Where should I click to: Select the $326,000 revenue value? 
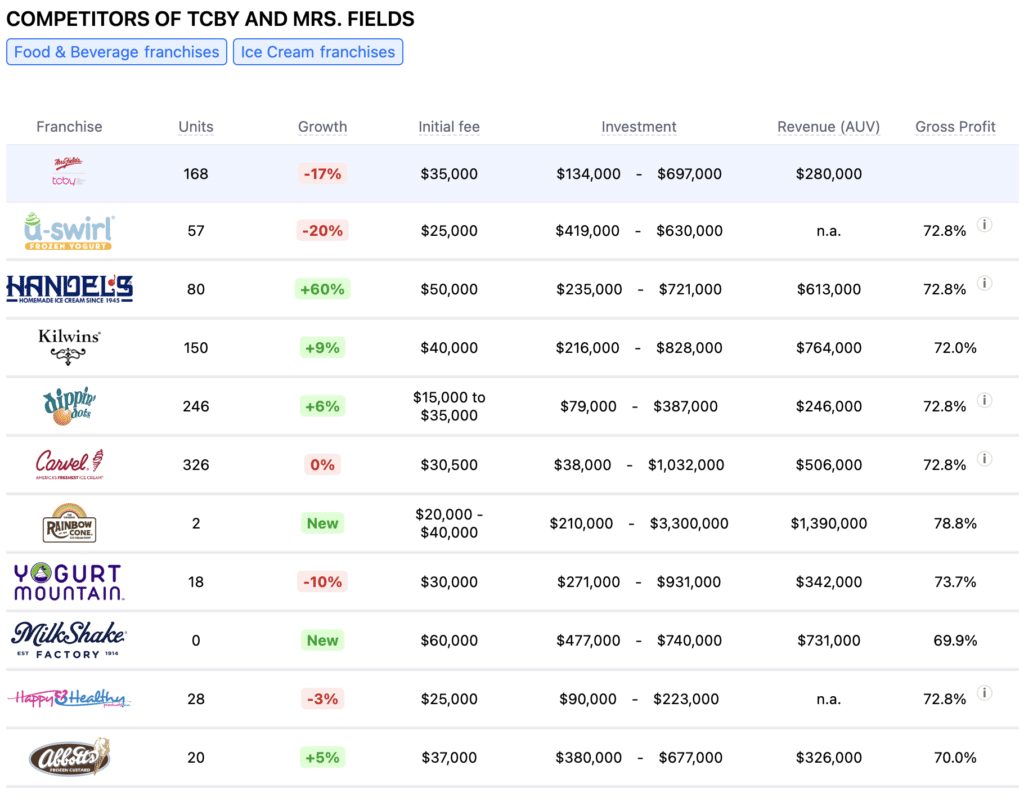pos(829,758)
